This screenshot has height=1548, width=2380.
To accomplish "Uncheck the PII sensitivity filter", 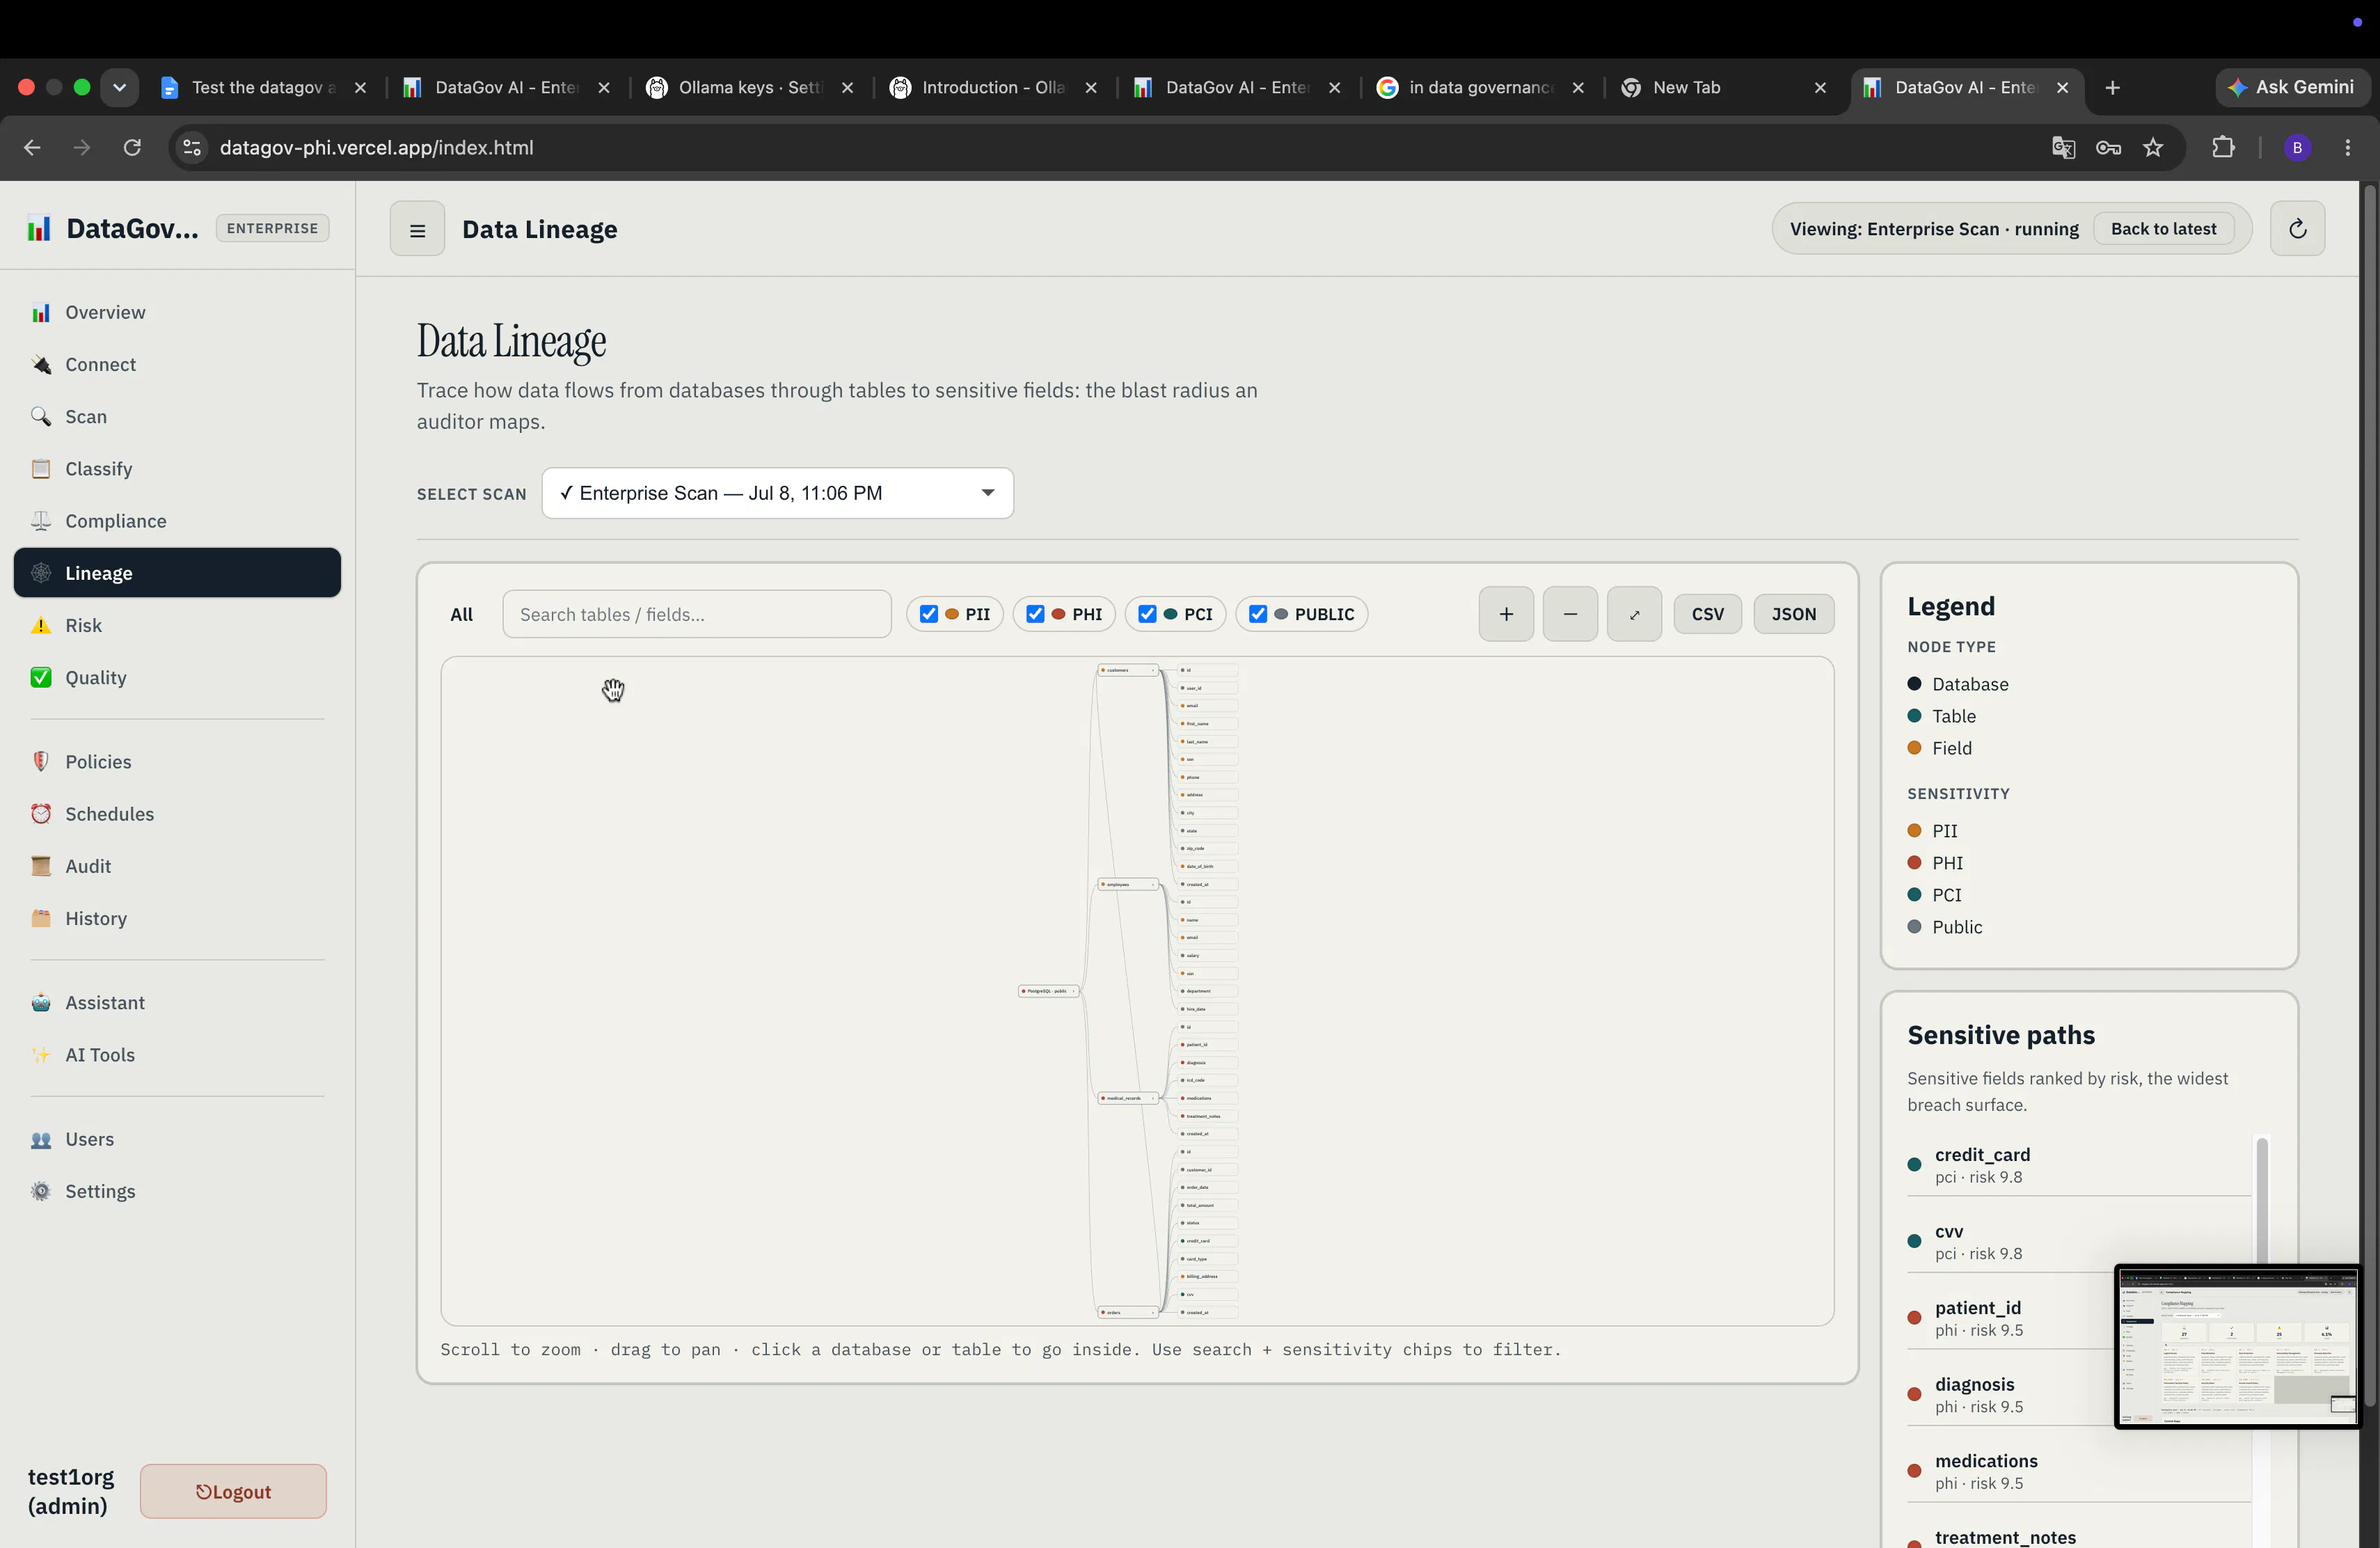I will pyautogui.click(x=929, y=614).
